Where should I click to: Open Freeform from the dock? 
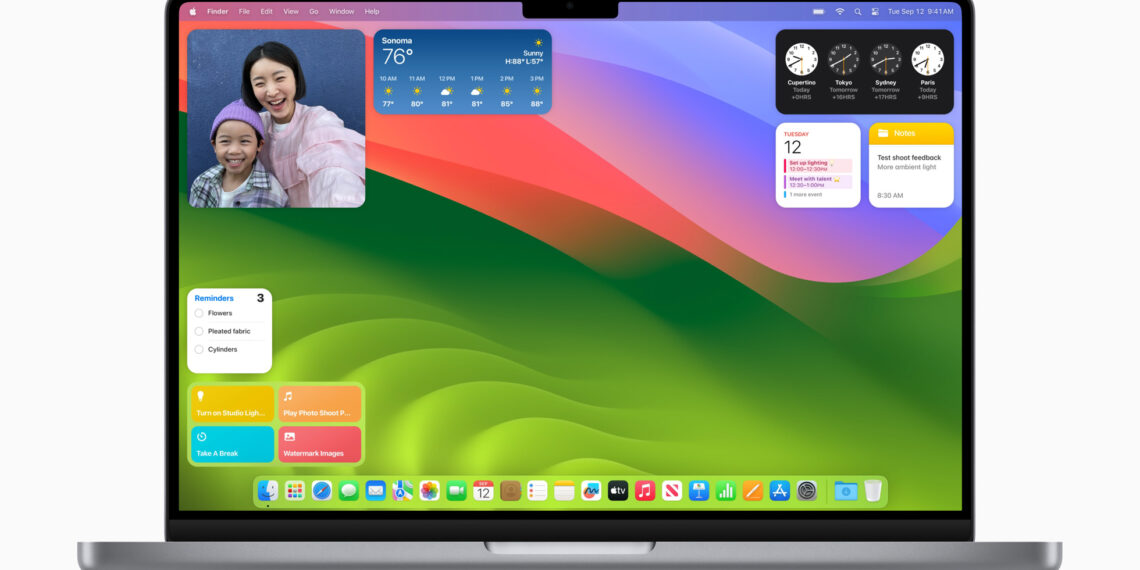591,490
